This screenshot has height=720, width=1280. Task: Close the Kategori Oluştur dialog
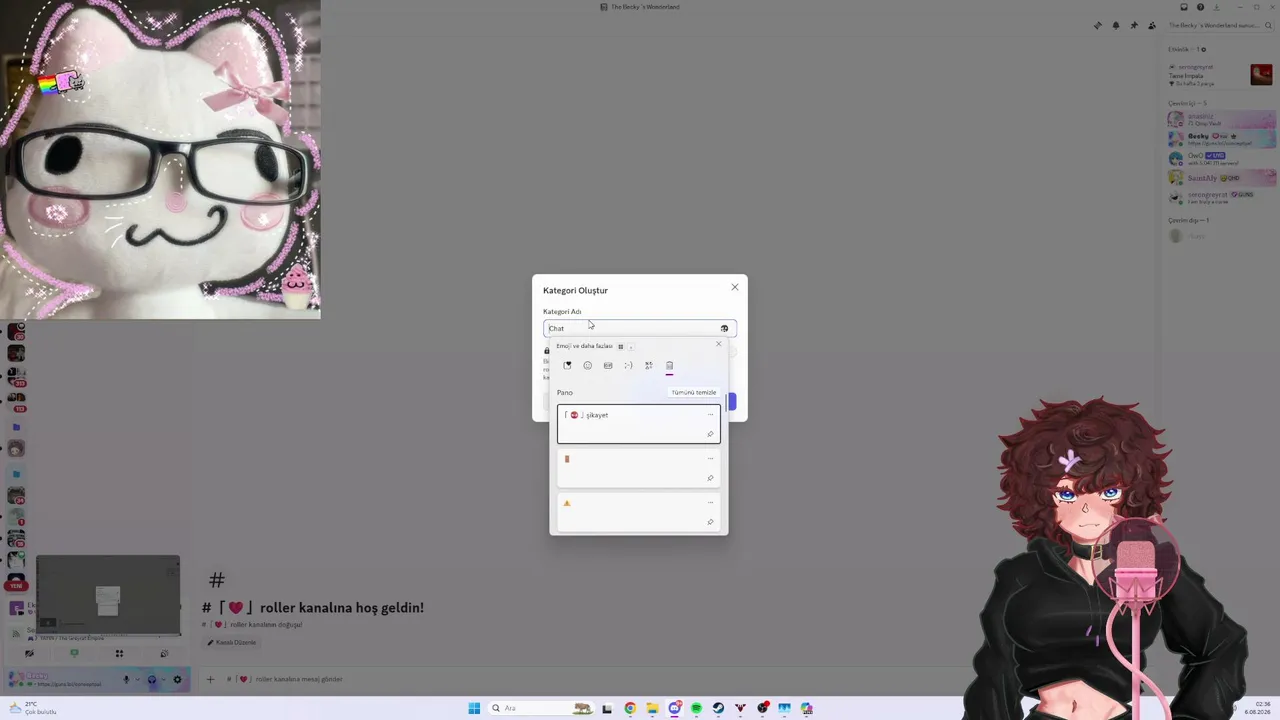tap(735, 287)
